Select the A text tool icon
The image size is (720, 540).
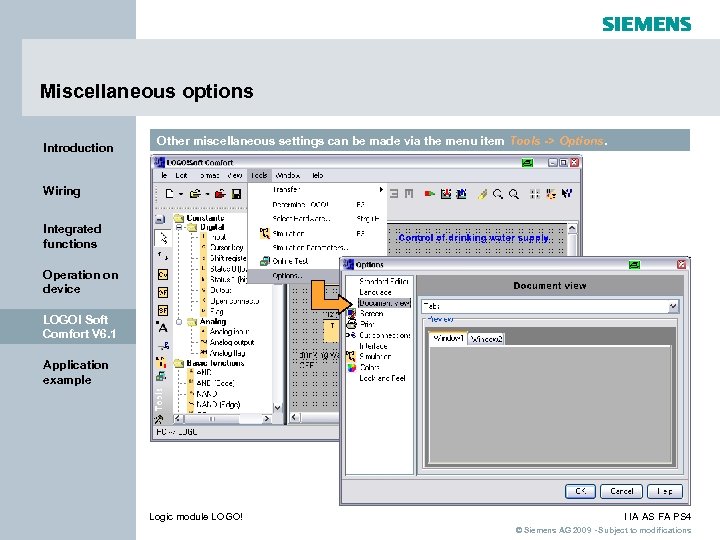pyautogui.click(x=163, y=327)
